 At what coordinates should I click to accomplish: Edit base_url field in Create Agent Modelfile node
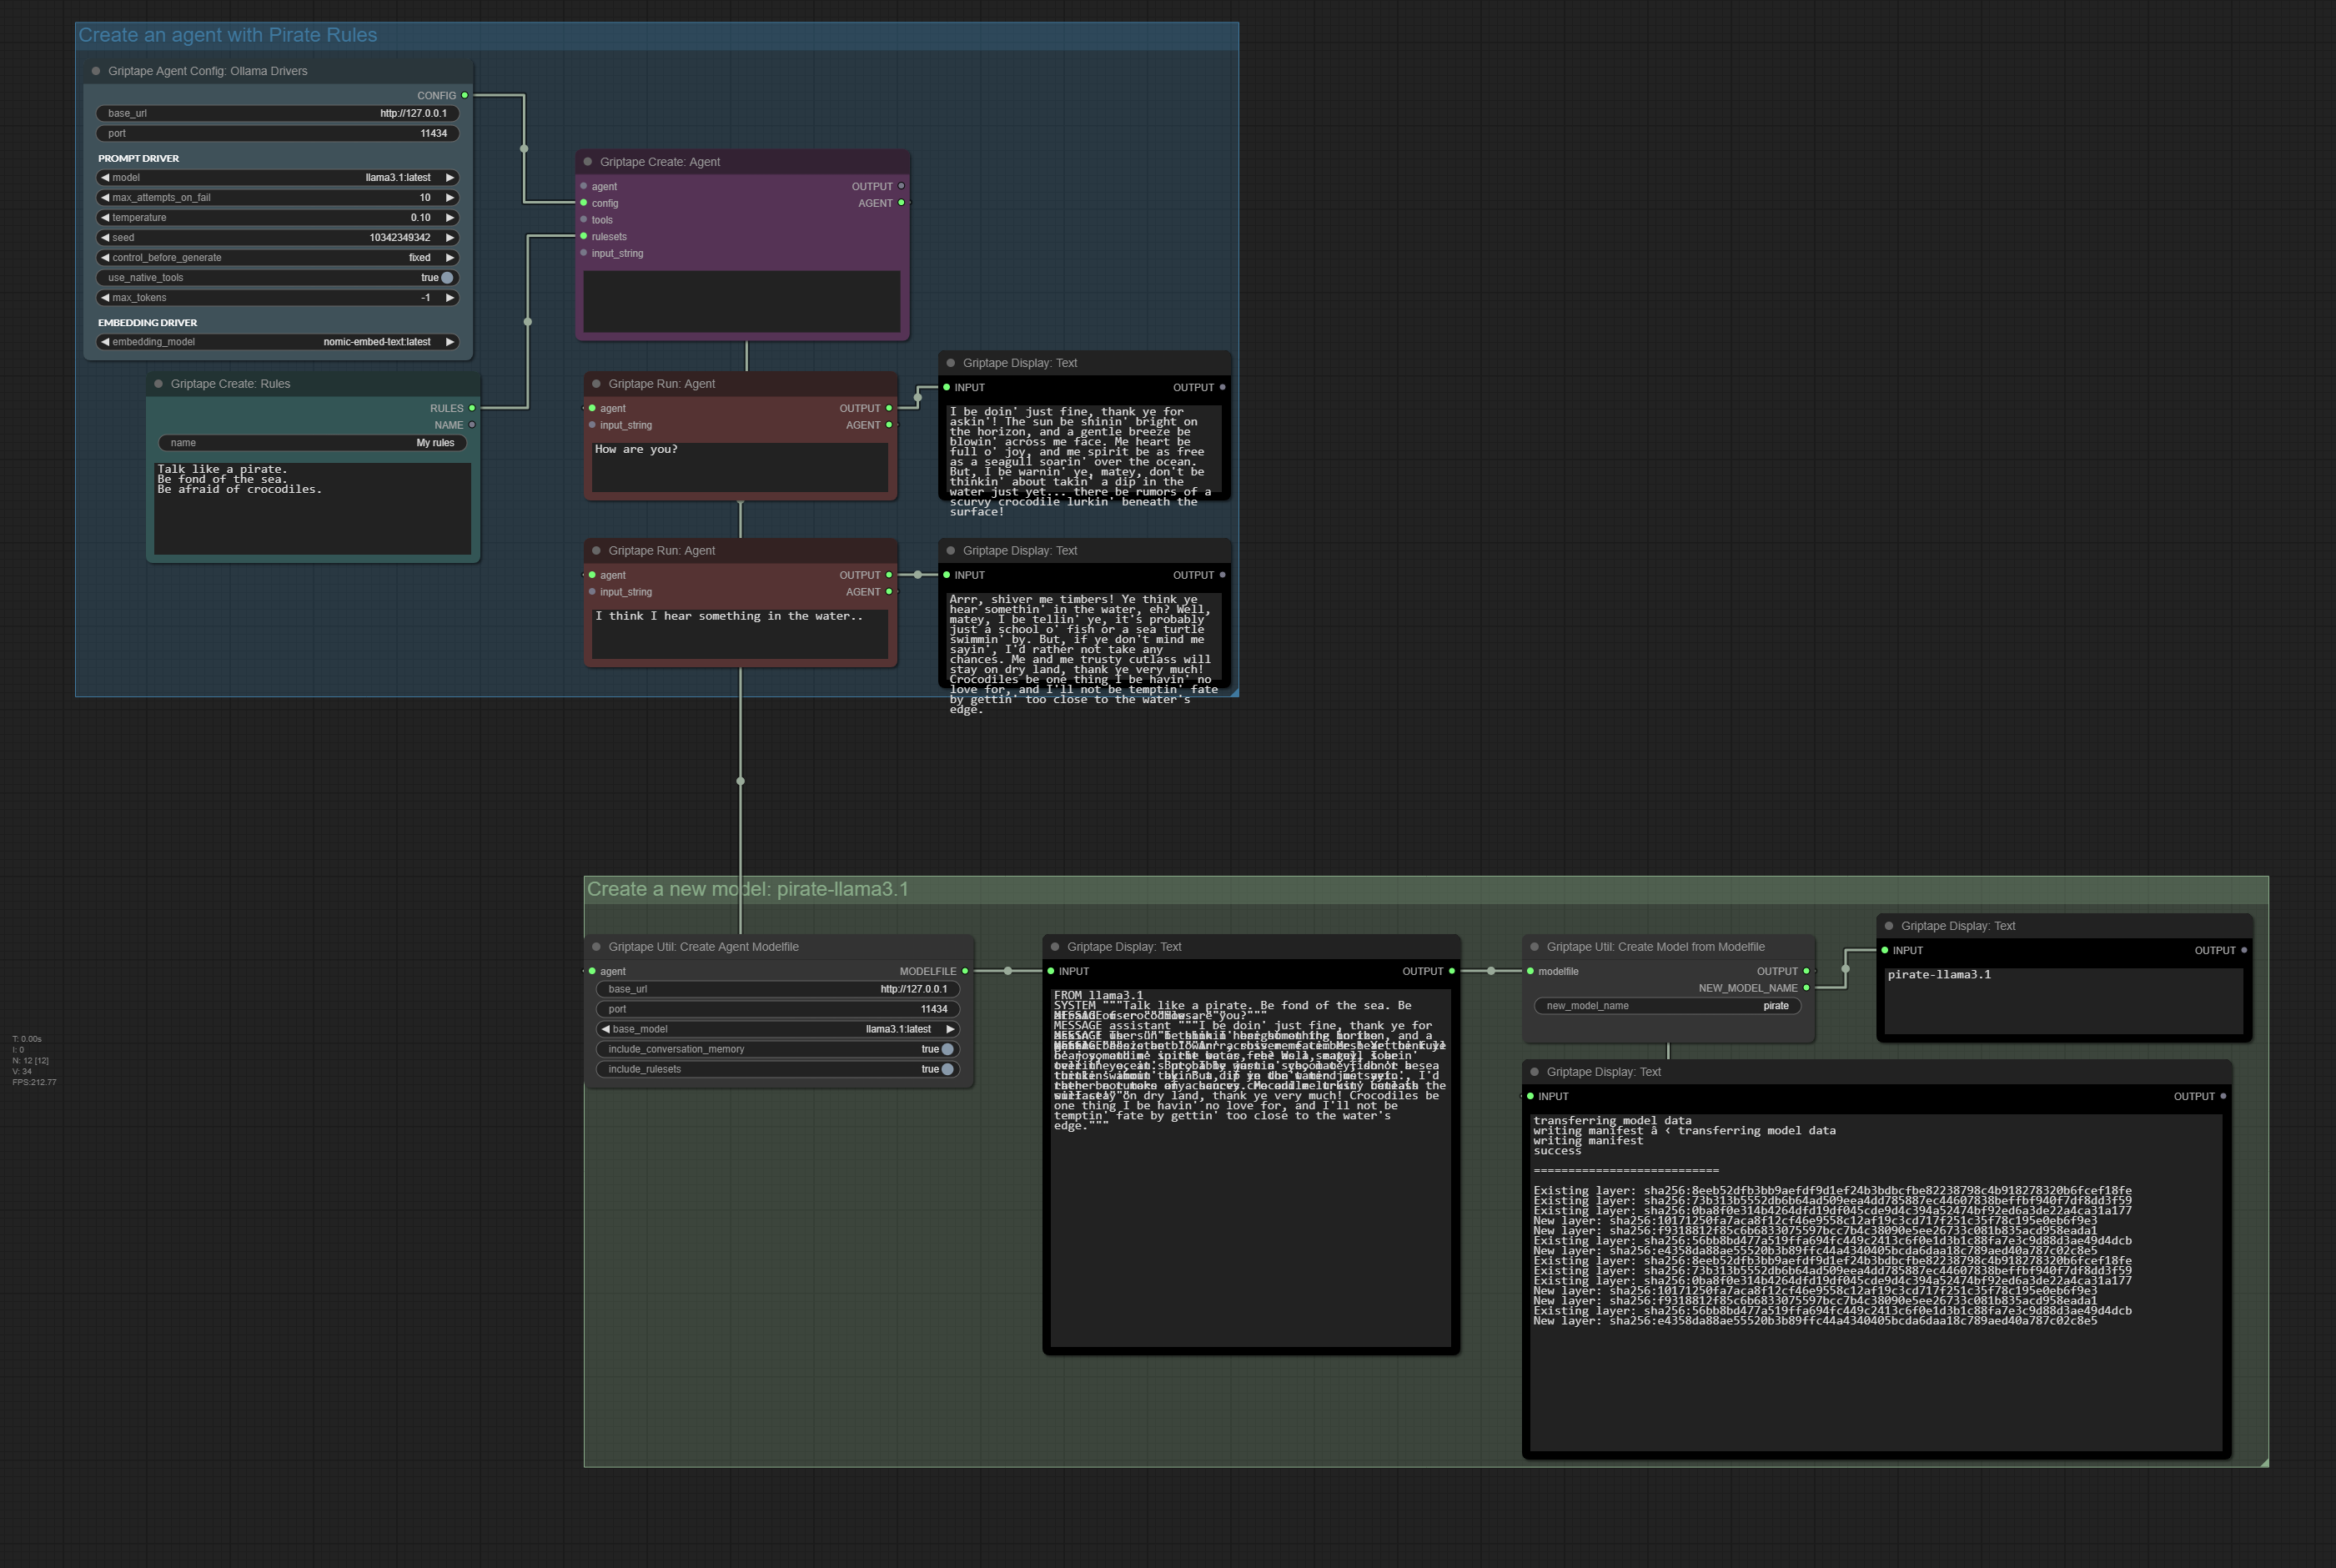pyautogui.click(x=778, y=989)
